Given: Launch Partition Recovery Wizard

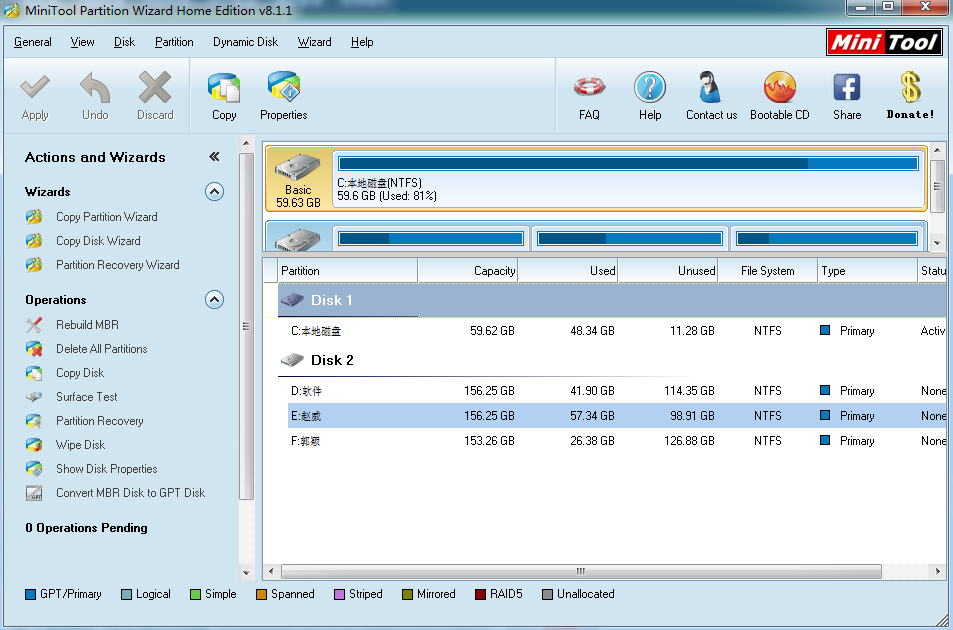Looking at the screenshot, I should (117, 265).
